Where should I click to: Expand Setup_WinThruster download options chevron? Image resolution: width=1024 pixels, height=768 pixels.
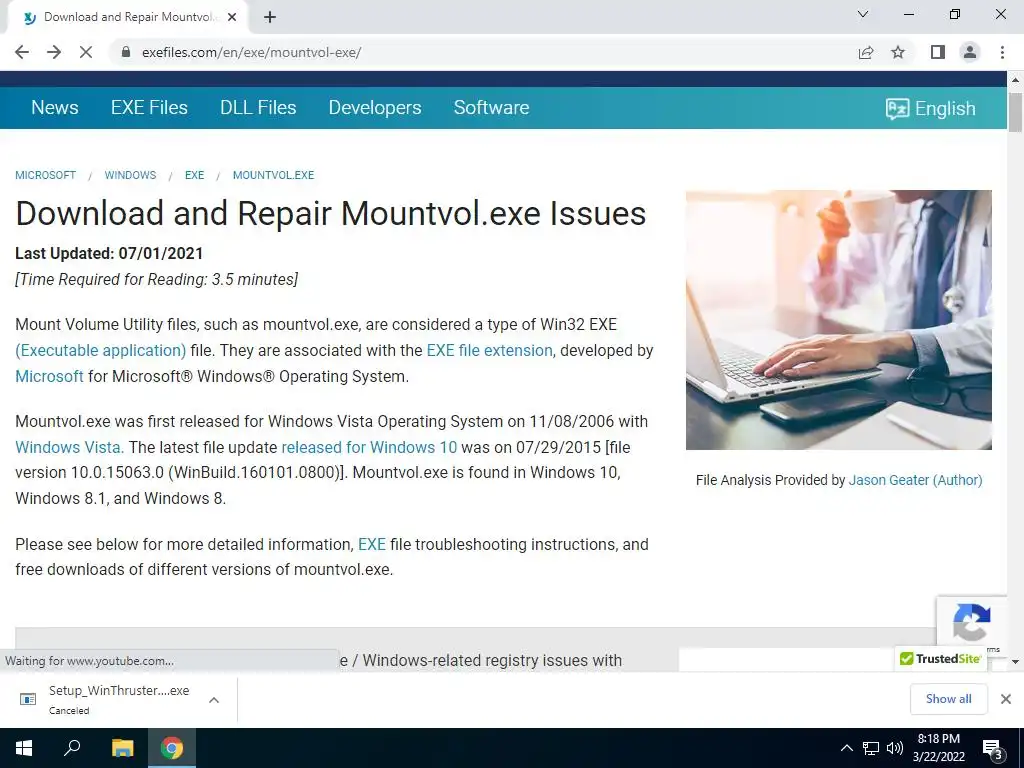(x=214, y=699)
